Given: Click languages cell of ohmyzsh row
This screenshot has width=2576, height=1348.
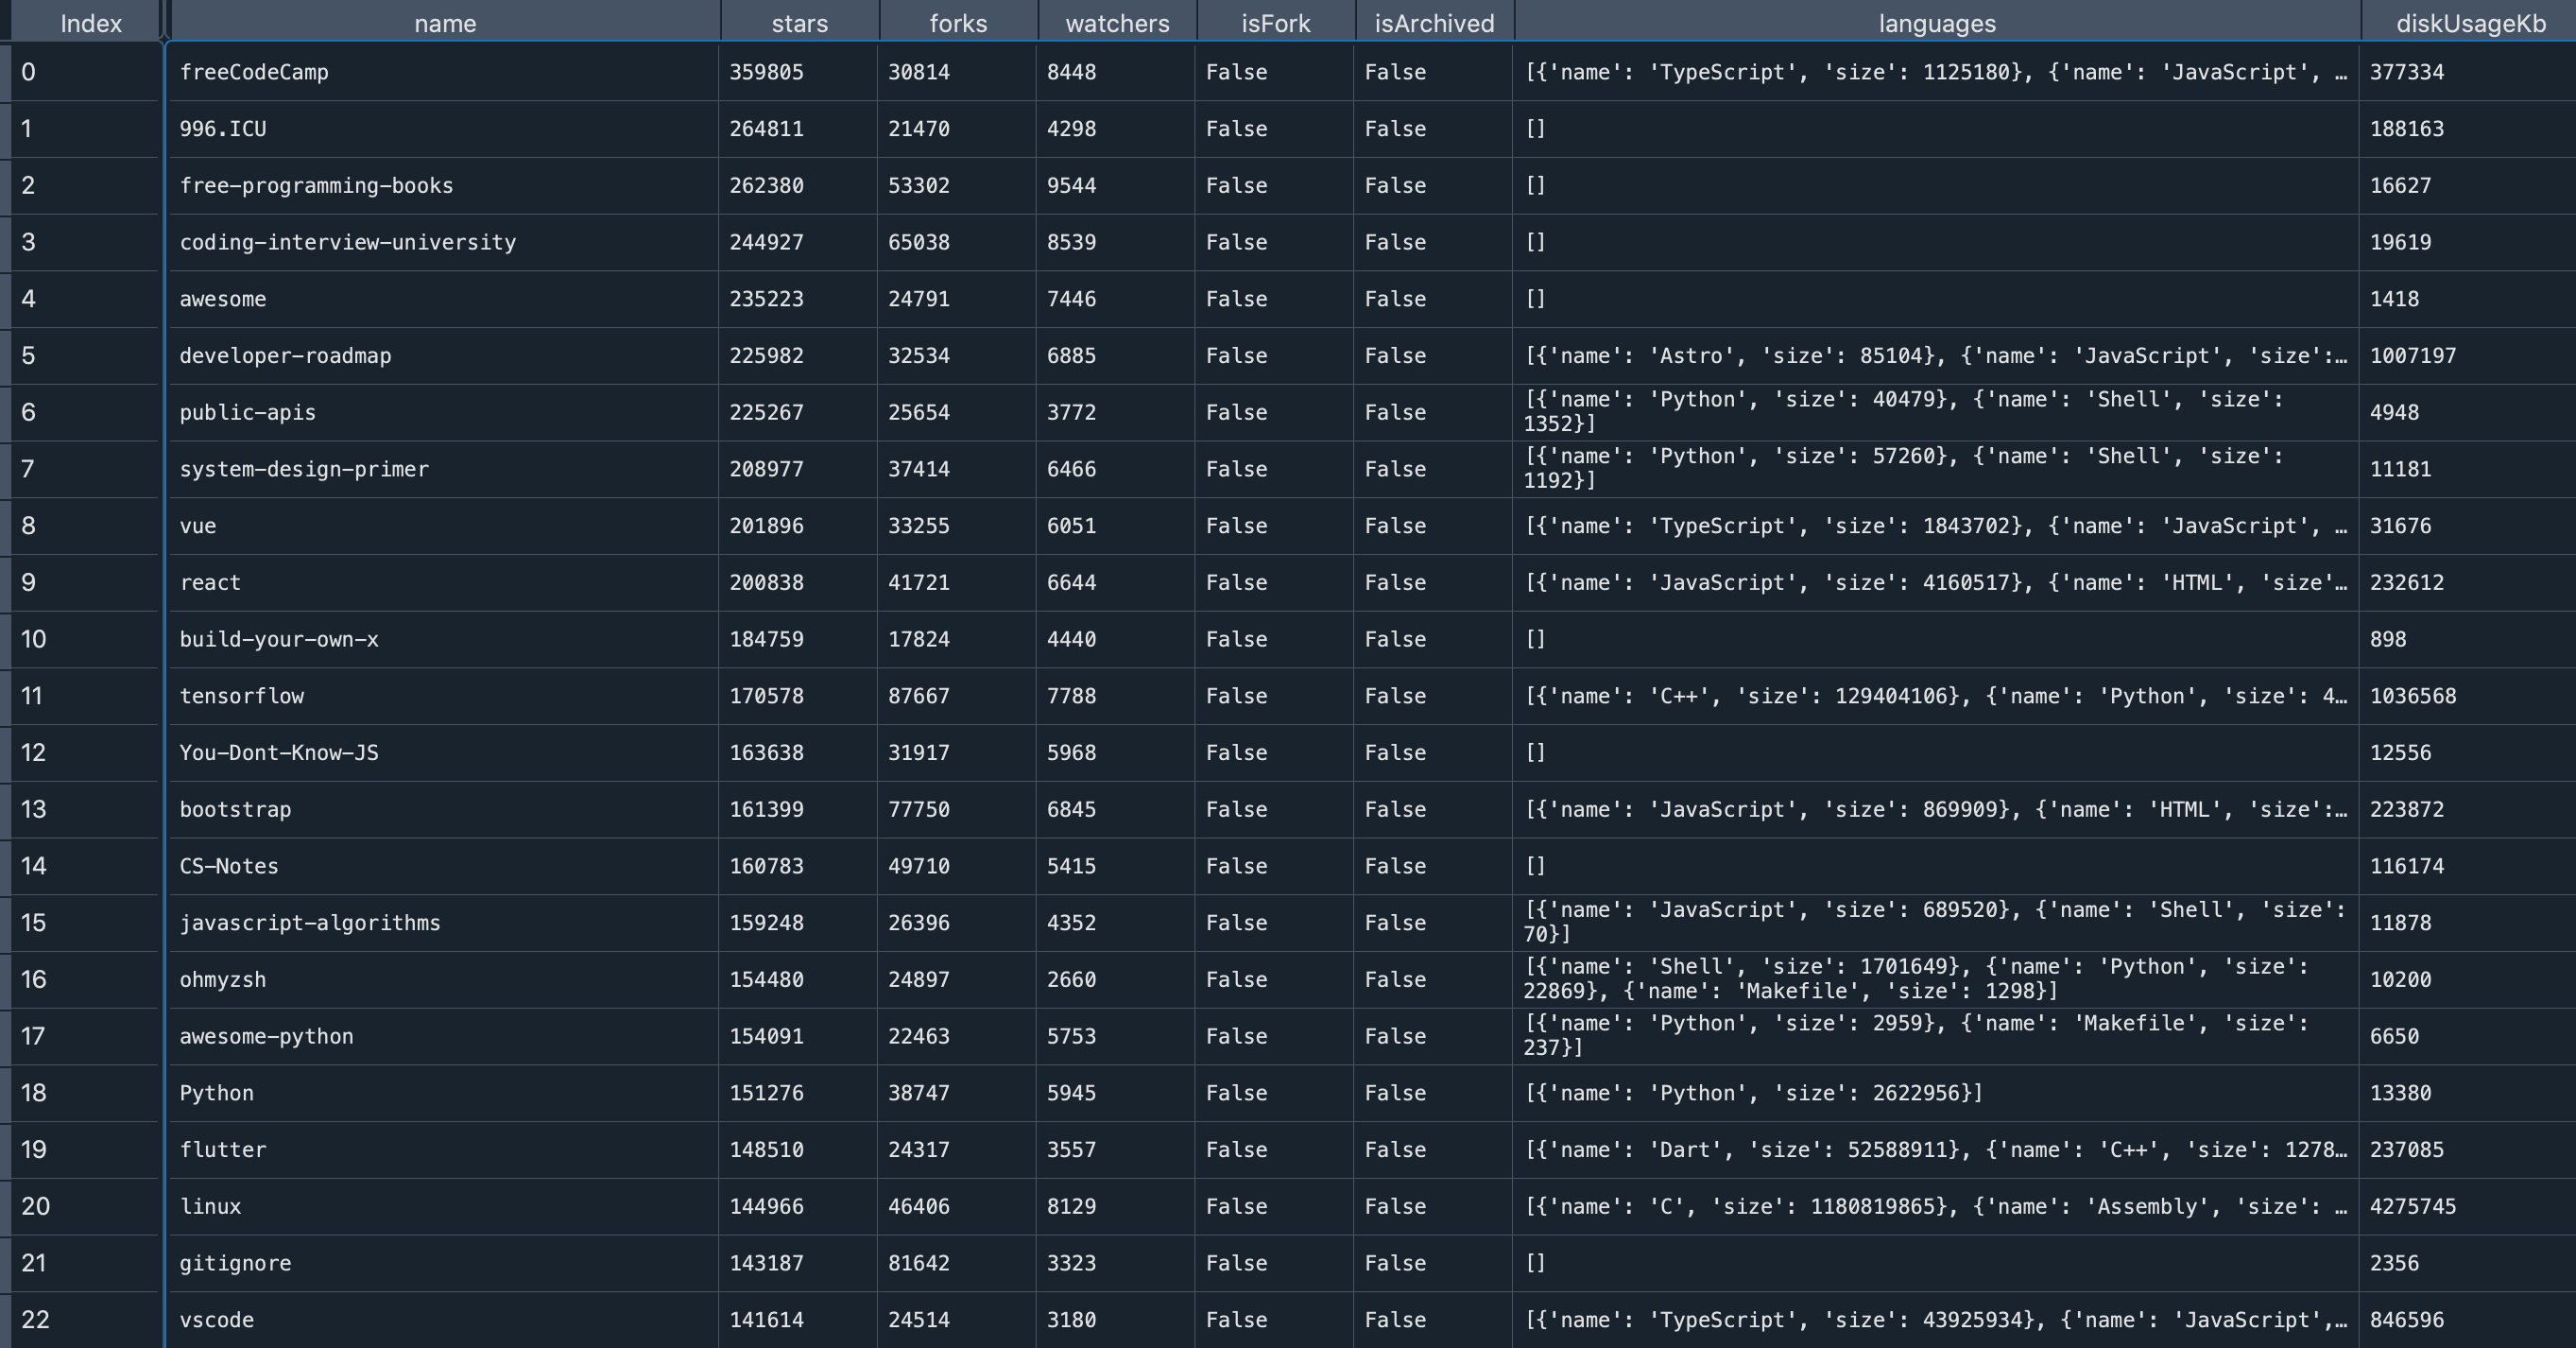Looking at the screenshot, I should coord(1934,979).
